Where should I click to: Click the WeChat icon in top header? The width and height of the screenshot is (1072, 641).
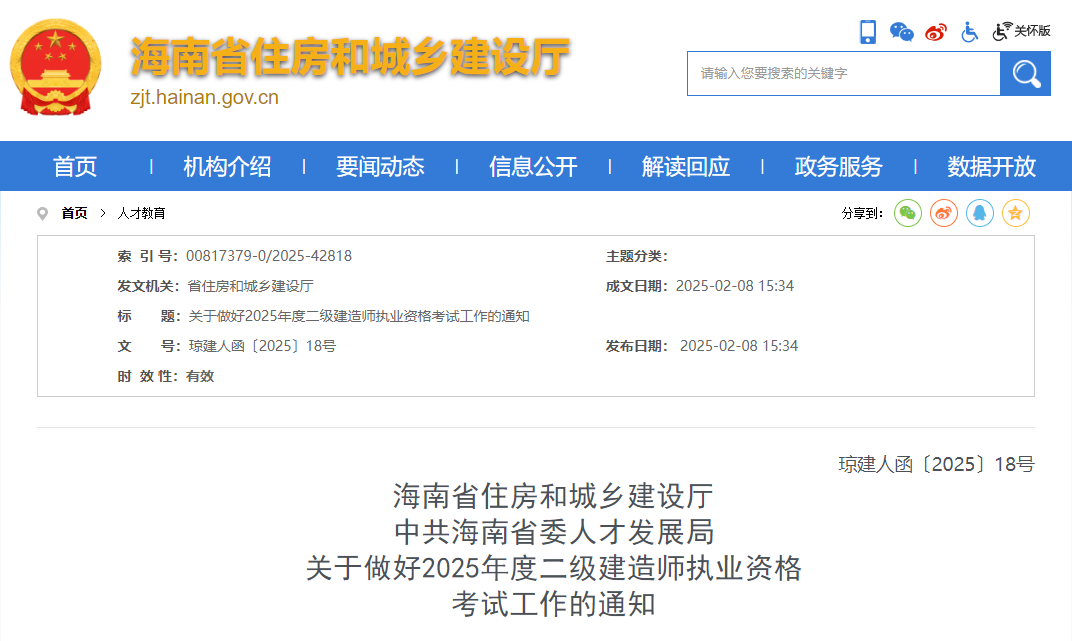(x=901, y=32)
